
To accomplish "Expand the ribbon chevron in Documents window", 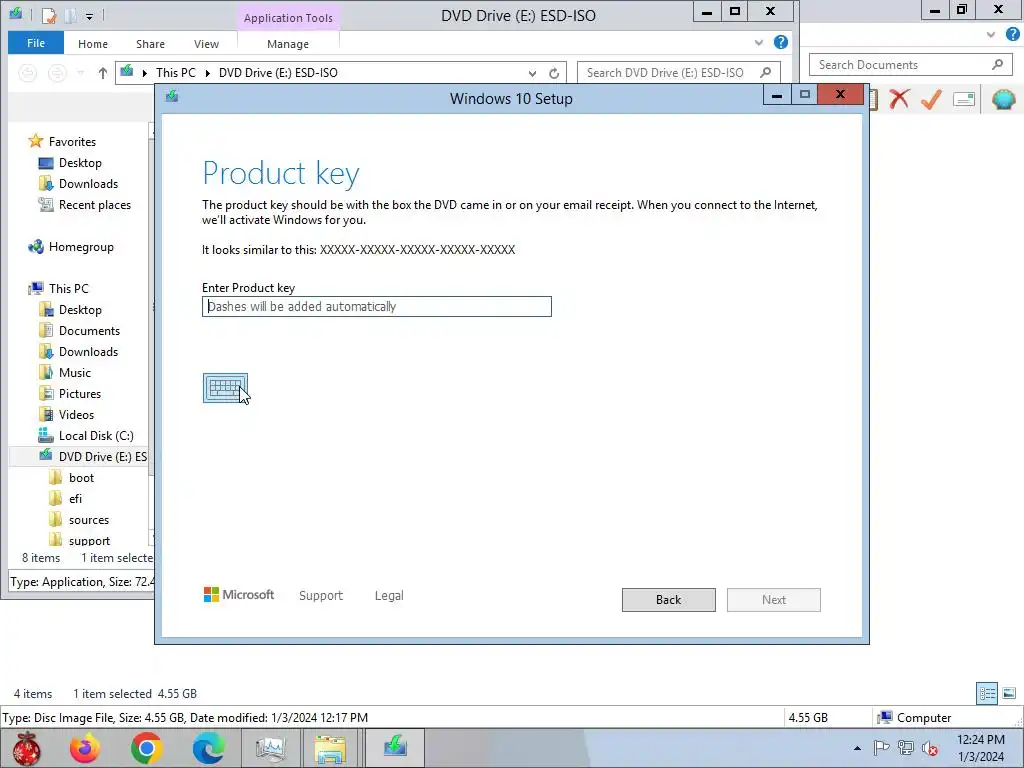I will tap(991, 35).
